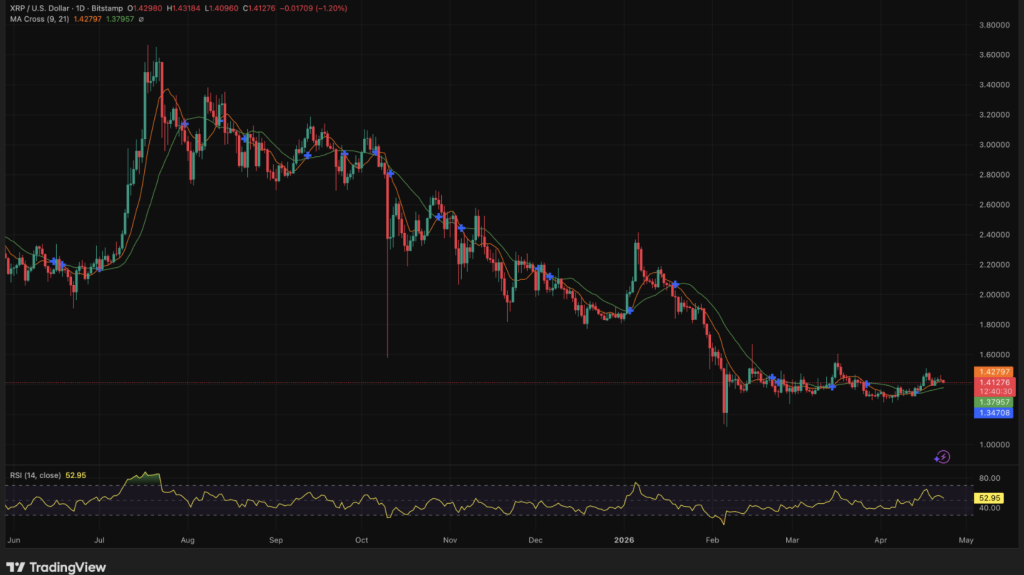Viewport: 1024px width, 575px height.
Task: Click the close value C1.41276 in header
Action: point(259,8)
